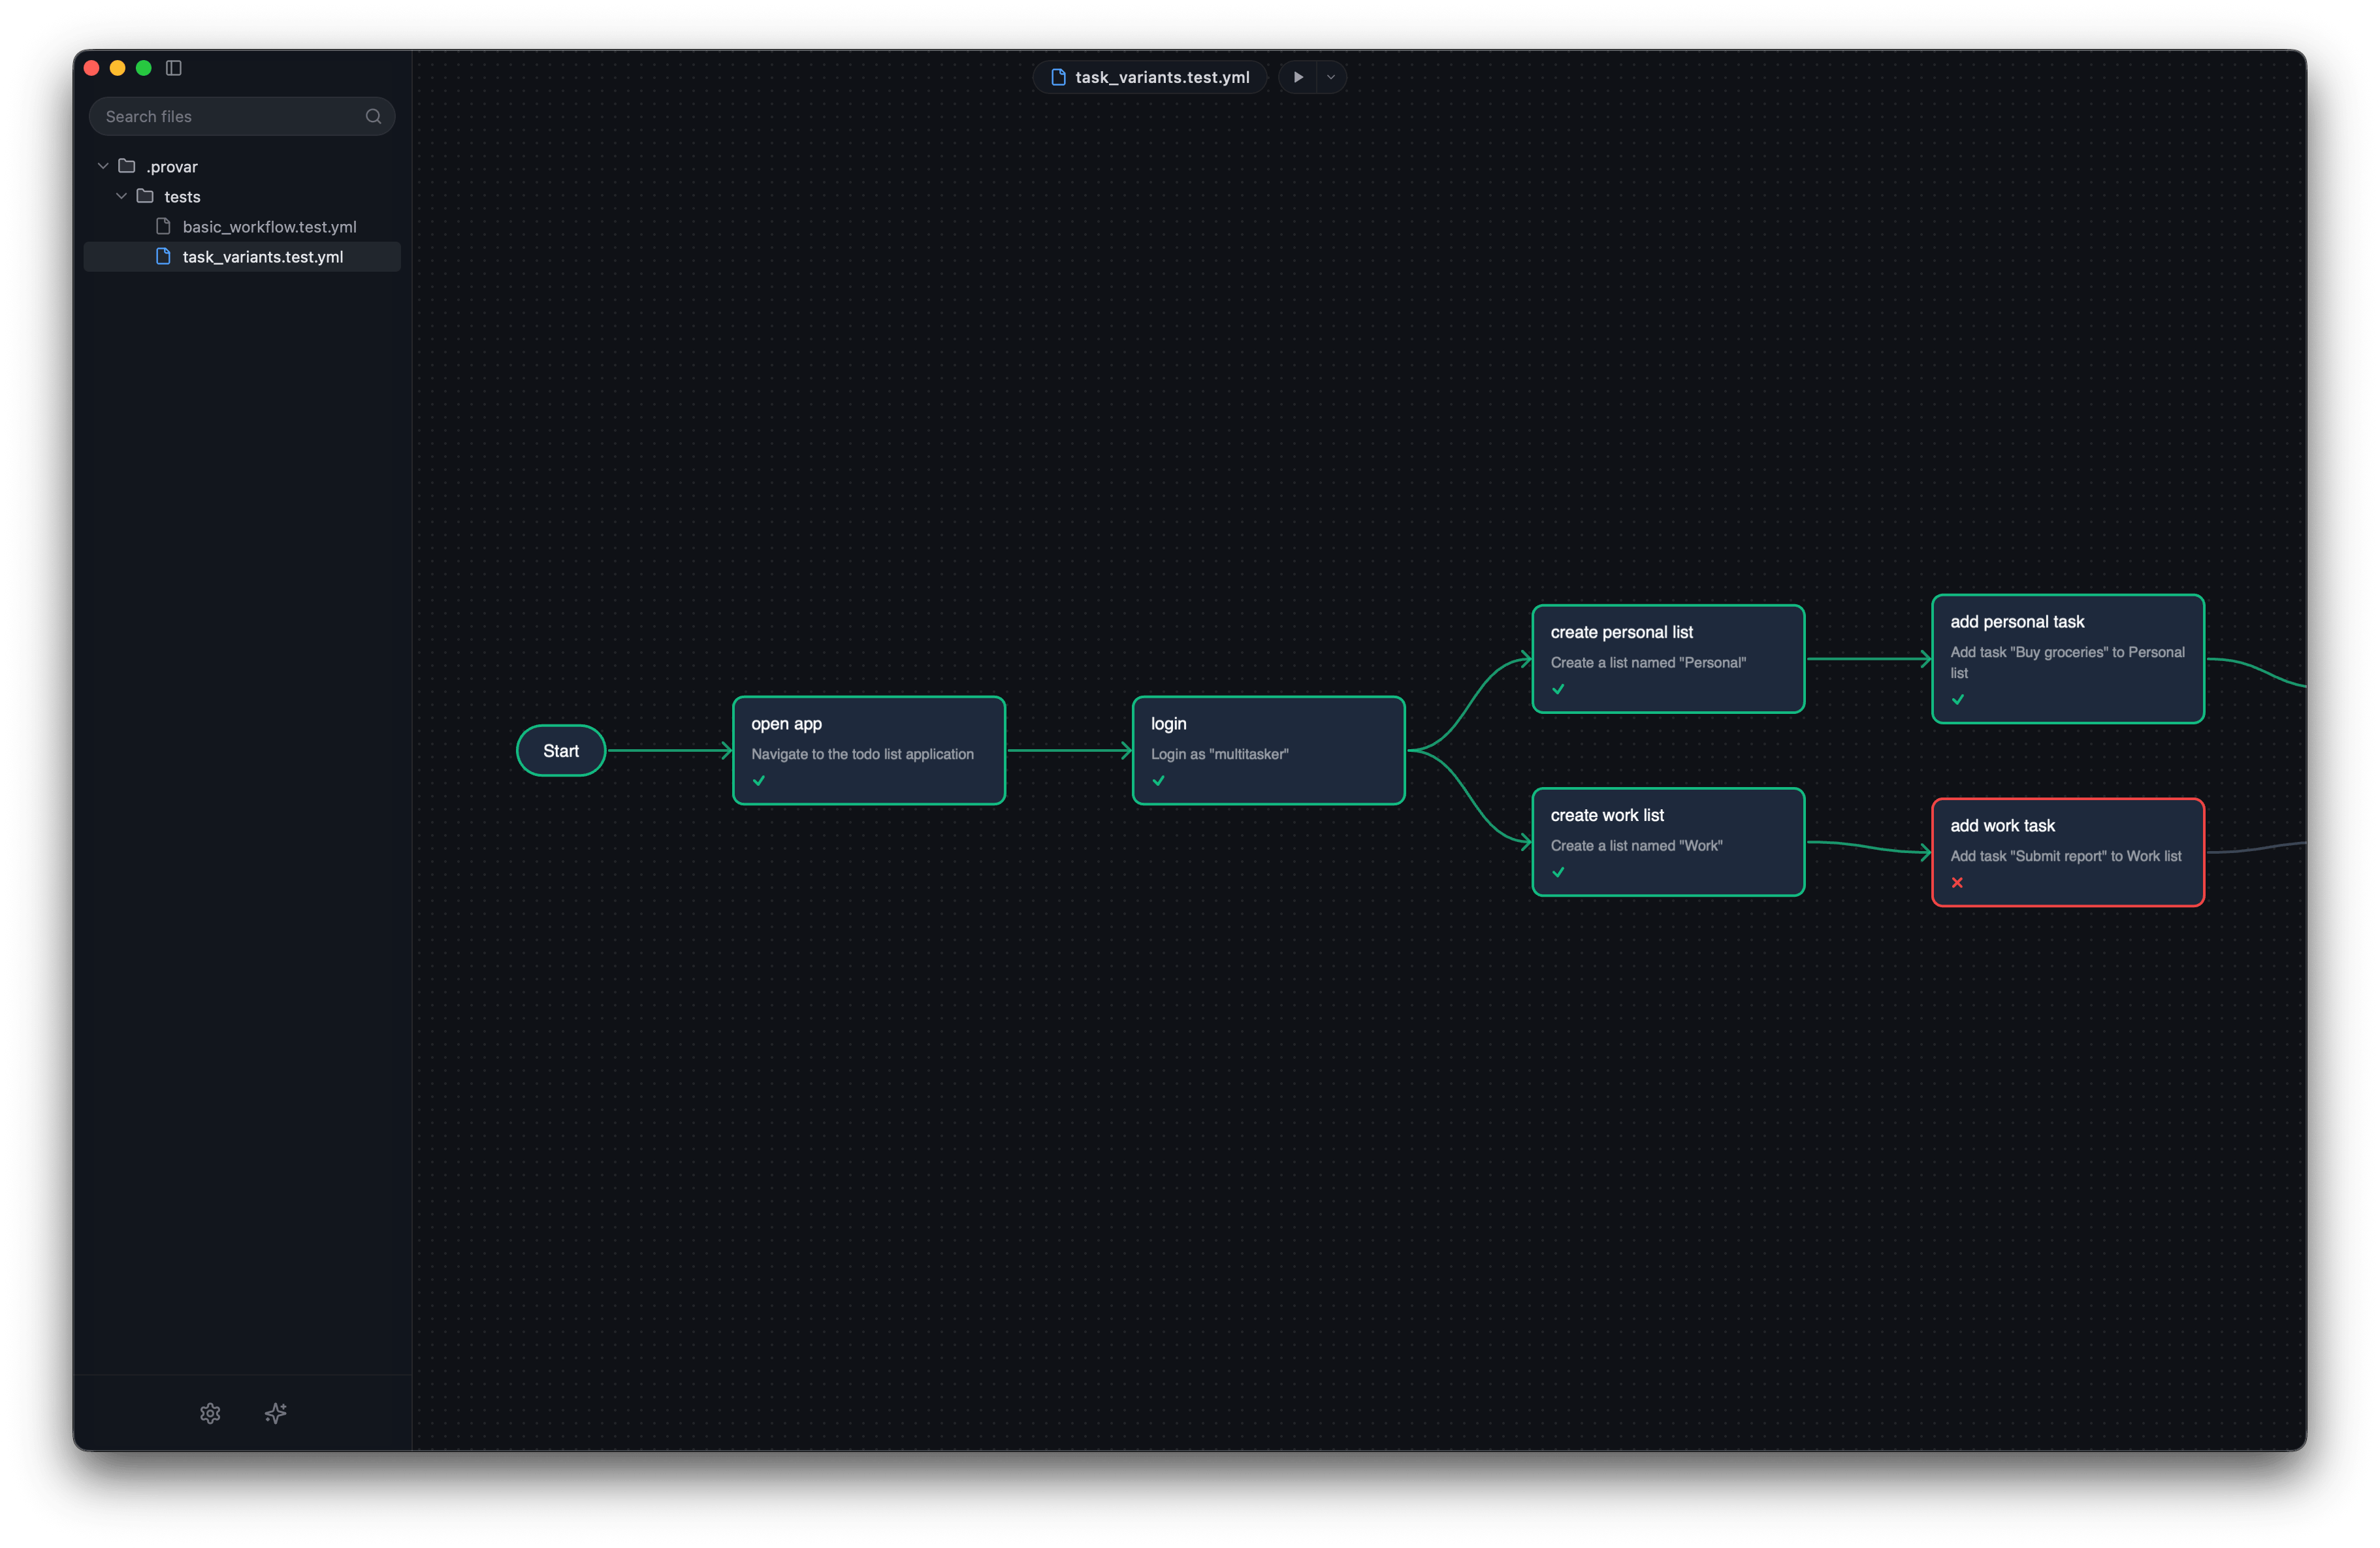Collapse the .provar folder chevron
Screen dimensions: 2380x1548
[103, 166]
